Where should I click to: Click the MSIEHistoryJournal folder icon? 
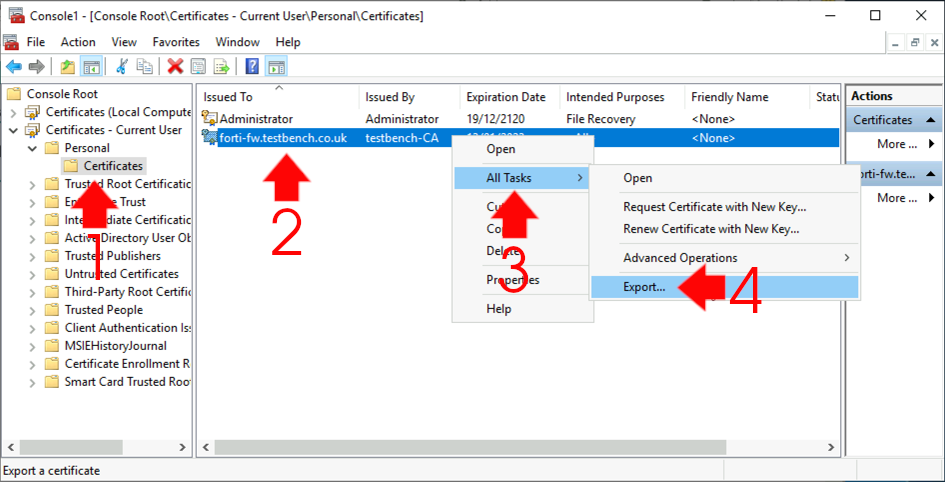(52, 346)
